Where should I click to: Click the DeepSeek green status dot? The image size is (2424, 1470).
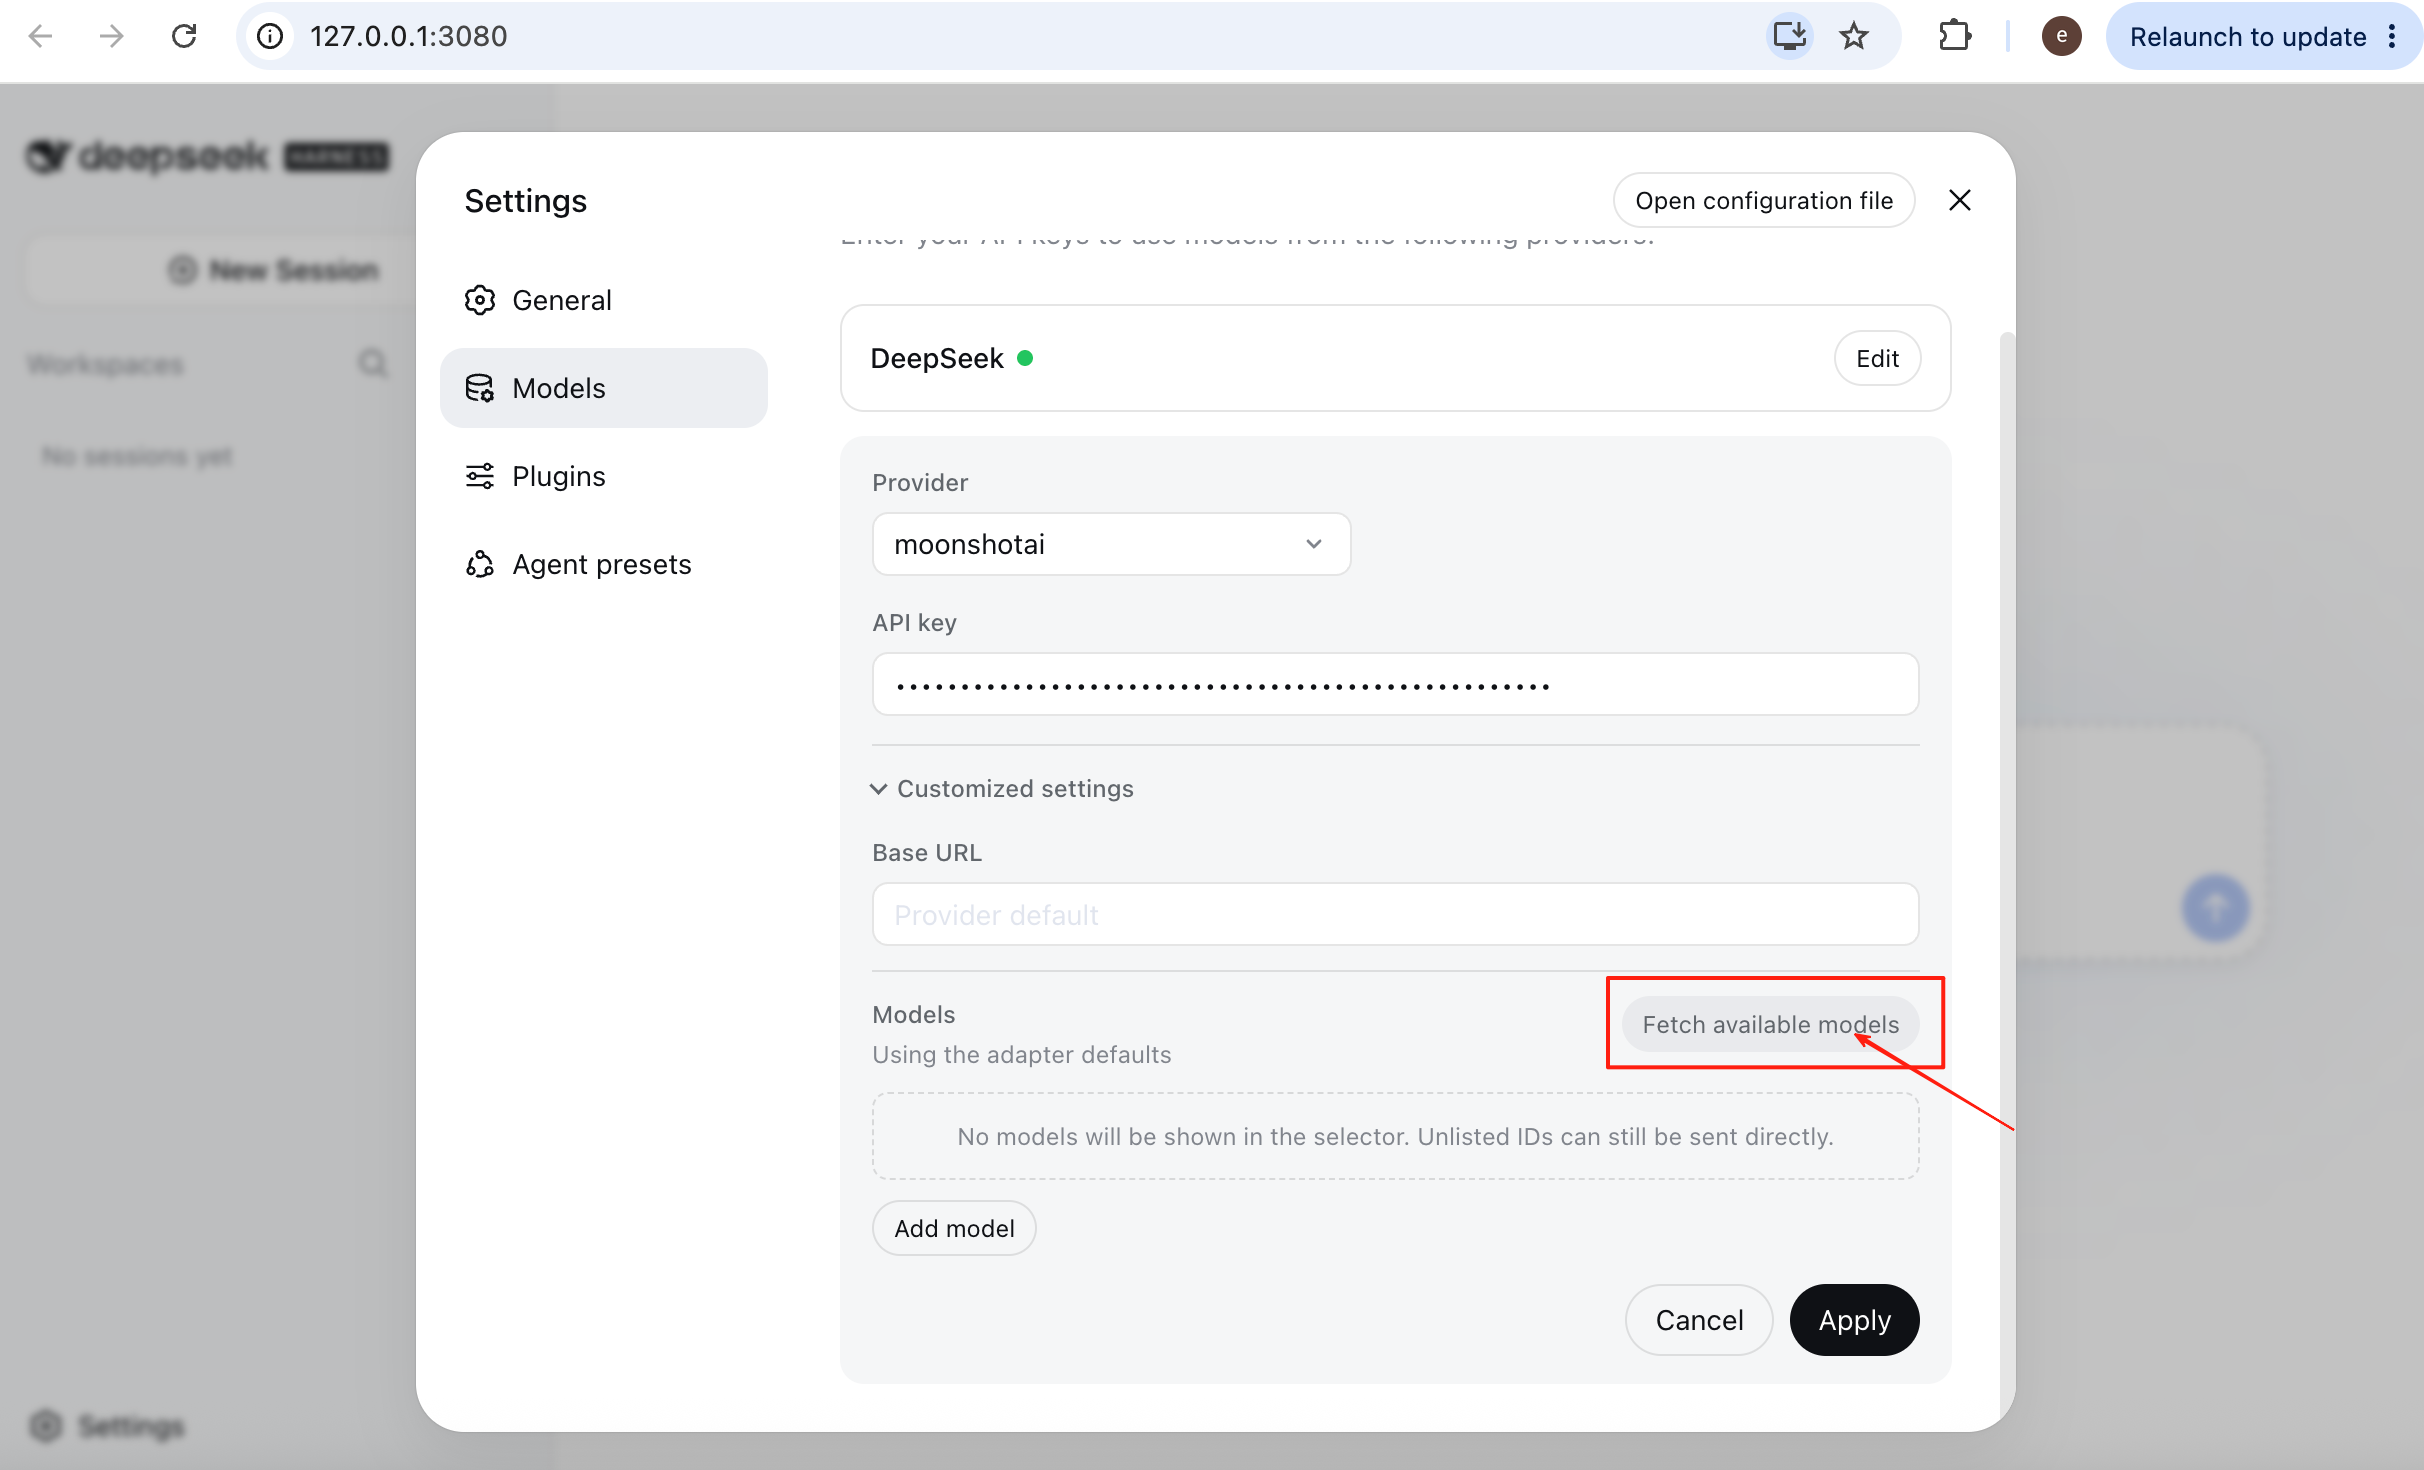[x=1025, y=358]
